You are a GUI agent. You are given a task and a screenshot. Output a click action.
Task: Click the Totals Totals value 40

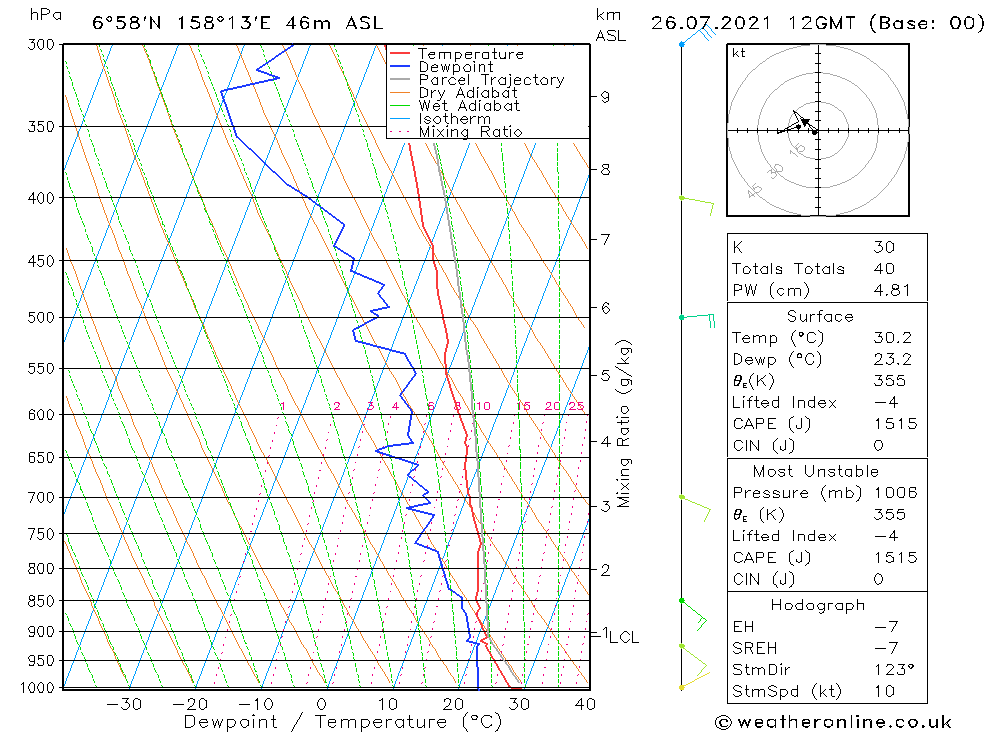(884, 269)
